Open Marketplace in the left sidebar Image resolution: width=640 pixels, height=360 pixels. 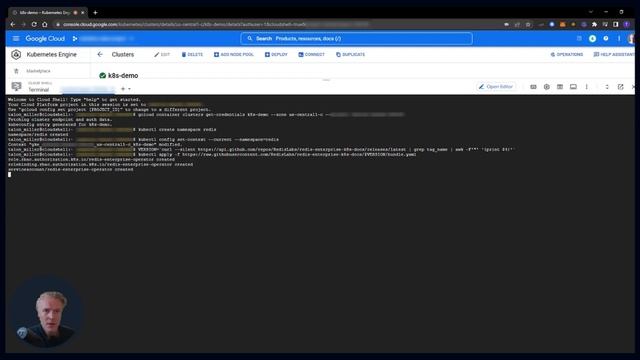pyautogui.click(x=38, y=71)
